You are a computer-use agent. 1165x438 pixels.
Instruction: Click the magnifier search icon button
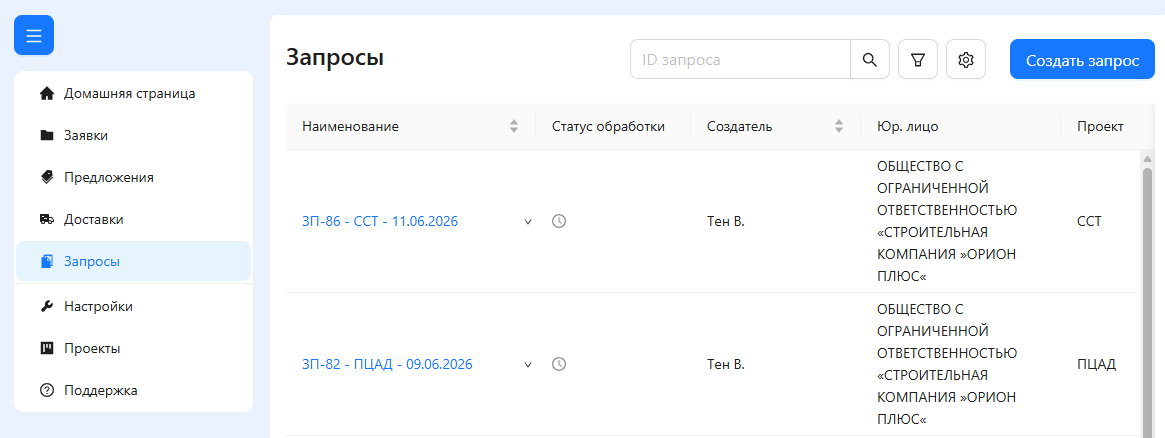point(869,59)
